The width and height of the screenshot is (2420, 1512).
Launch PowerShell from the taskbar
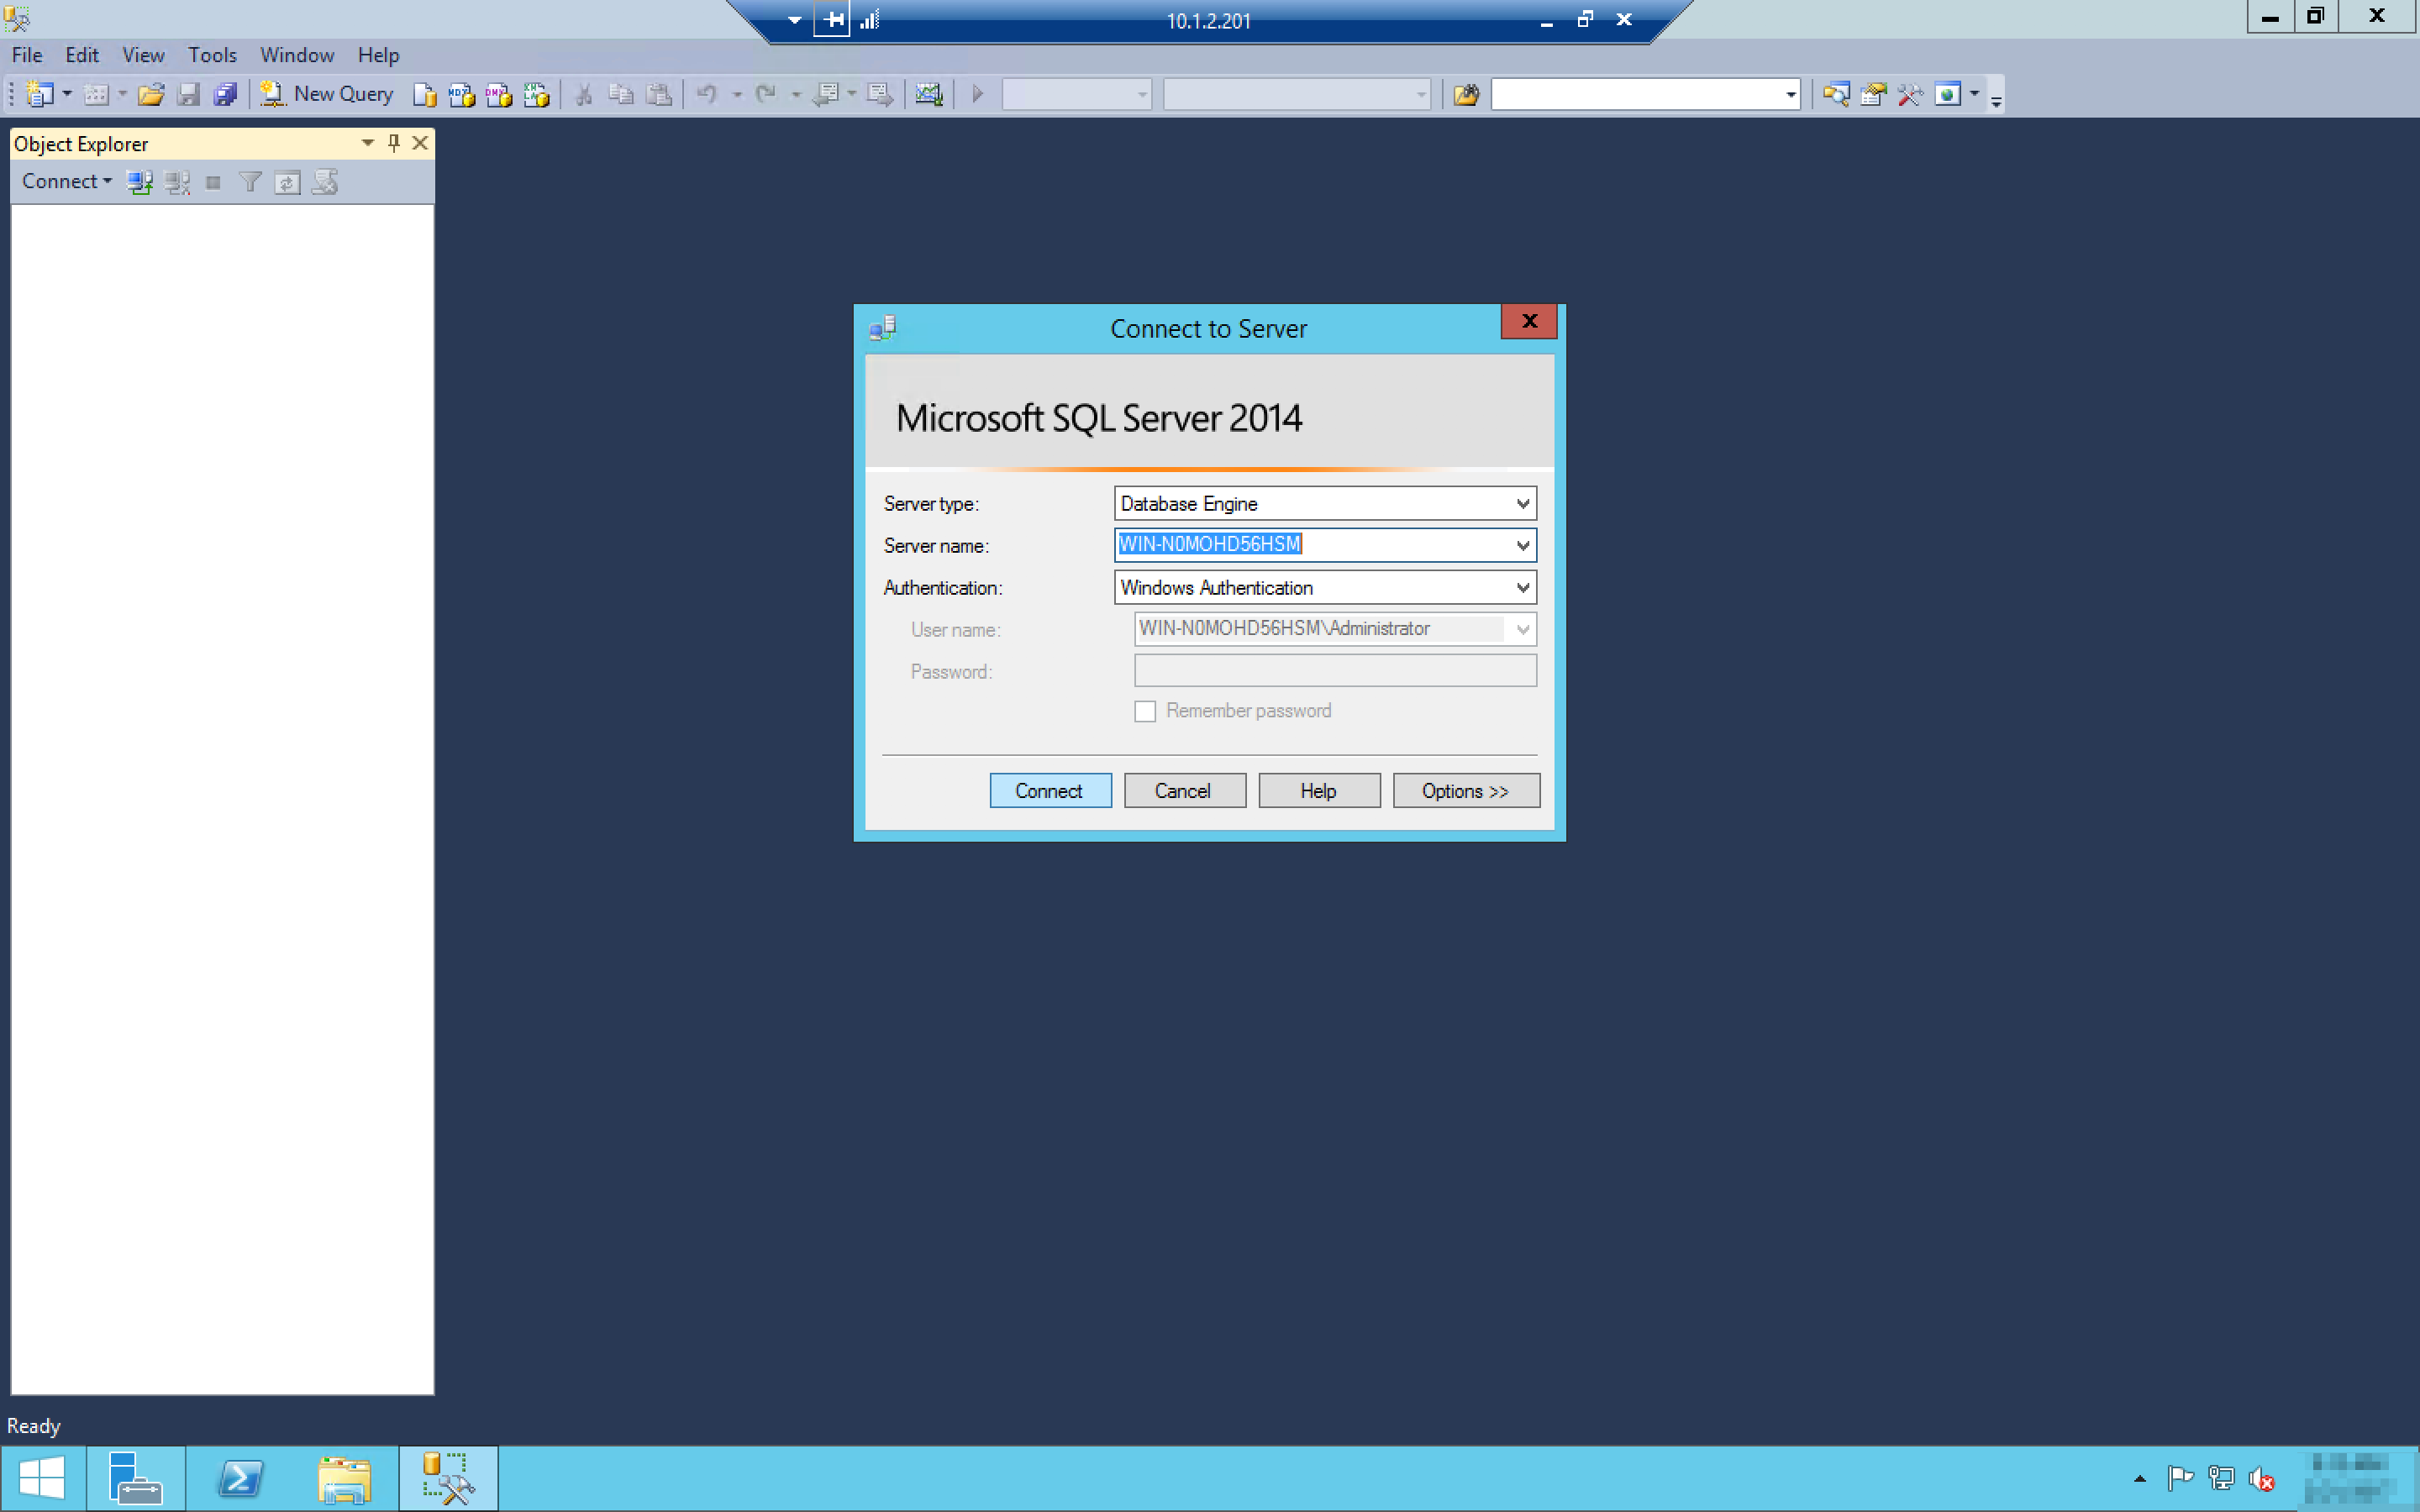pyautogui.click(x=240, y=1478)
